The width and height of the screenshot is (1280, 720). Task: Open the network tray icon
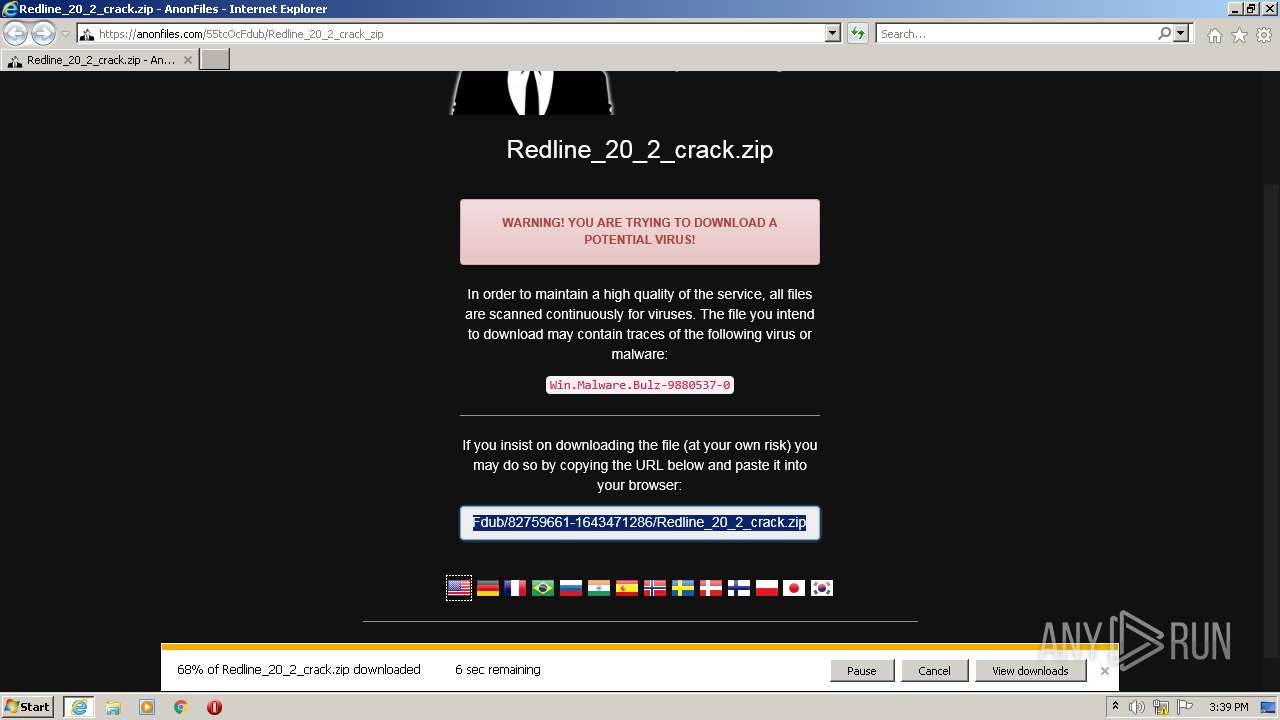tap(1161, 707)
